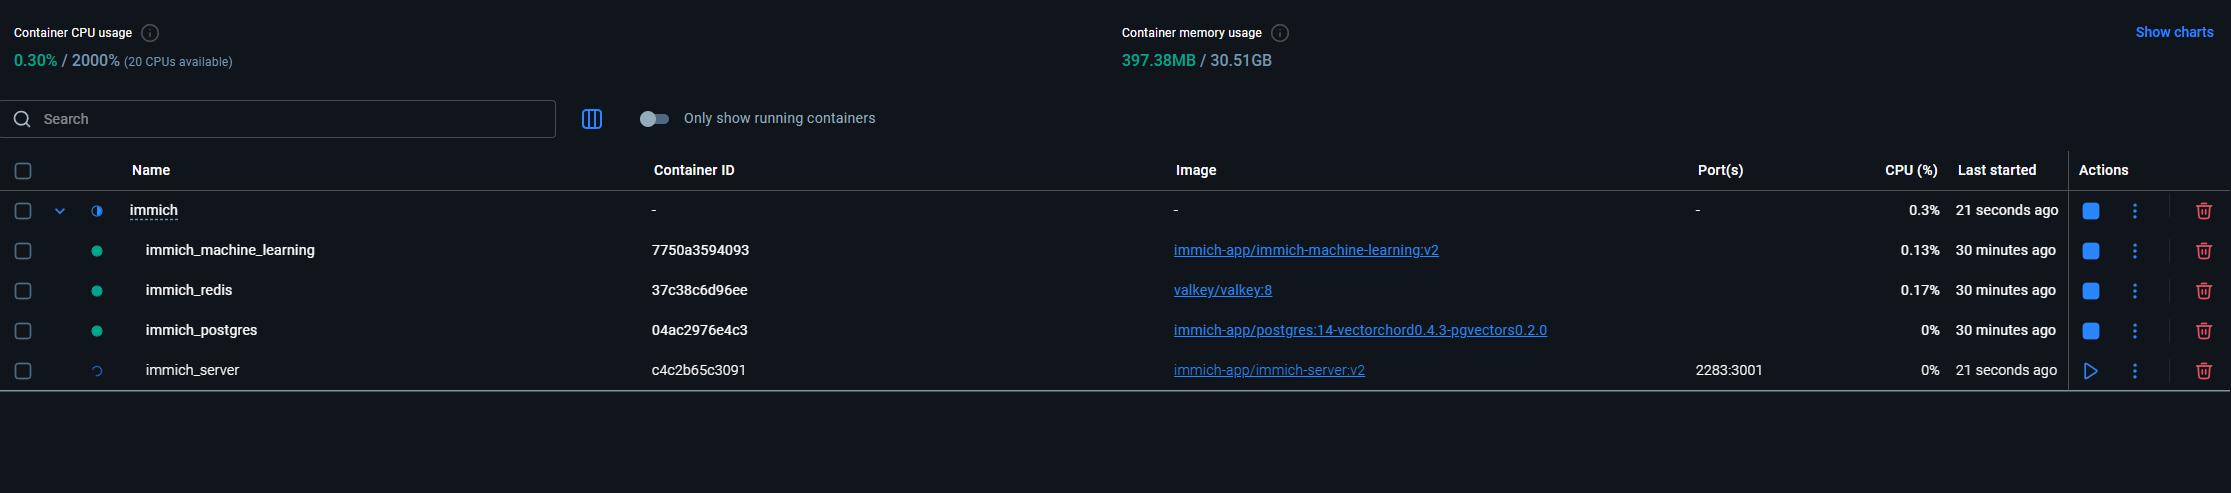Viewport: 2231px width, 493px height.
Task: Click Show charts link
Action: tap(2174, 32)
